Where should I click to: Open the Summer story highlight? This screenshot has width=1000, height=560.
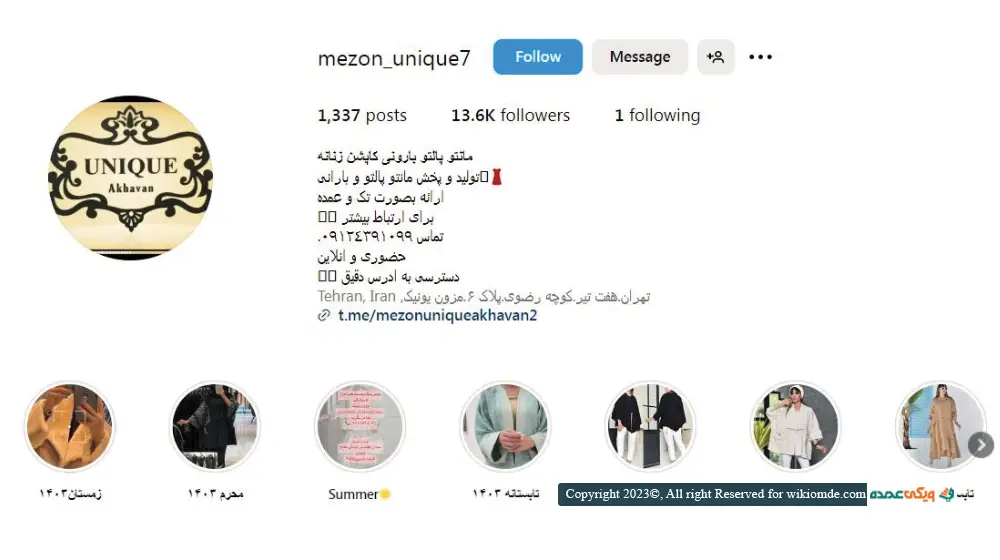pyautogui.click(x=360, y=427)
